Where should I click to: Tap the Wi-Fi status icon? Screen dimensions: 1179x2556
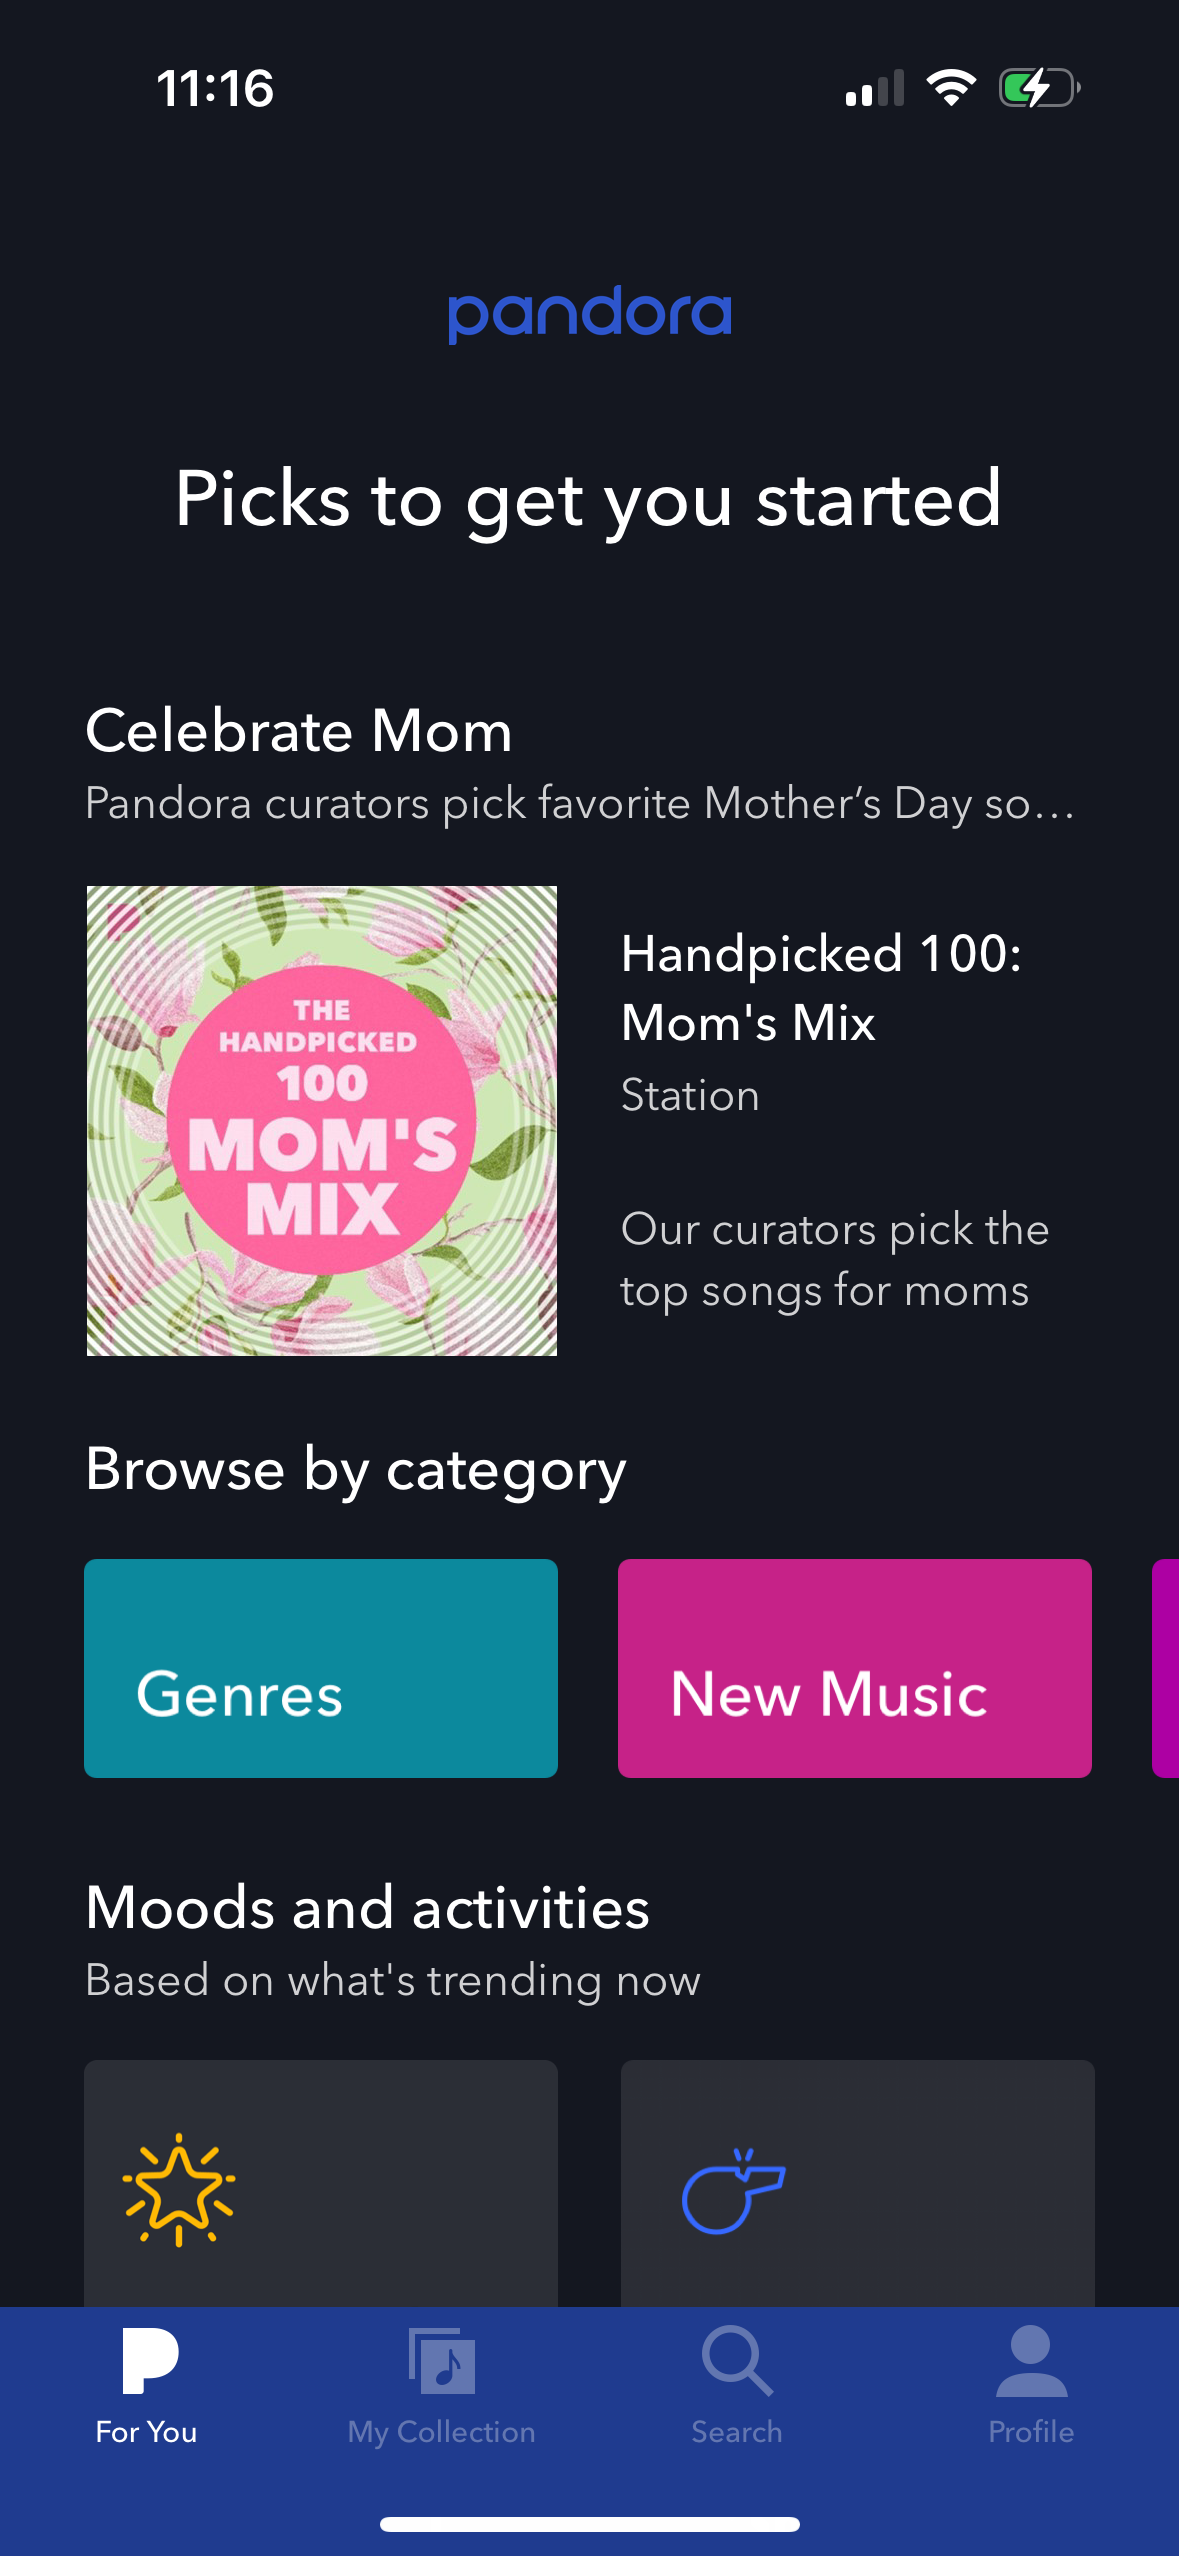949,88
